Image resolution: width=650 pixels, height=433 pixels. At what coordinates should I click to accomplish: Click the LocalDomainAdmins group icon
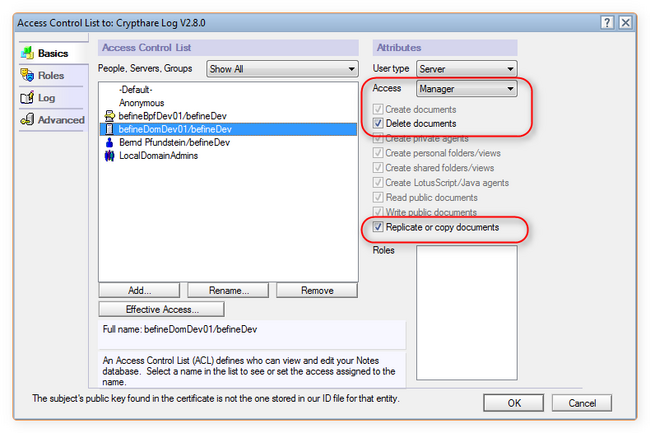(x=110, y=155)
